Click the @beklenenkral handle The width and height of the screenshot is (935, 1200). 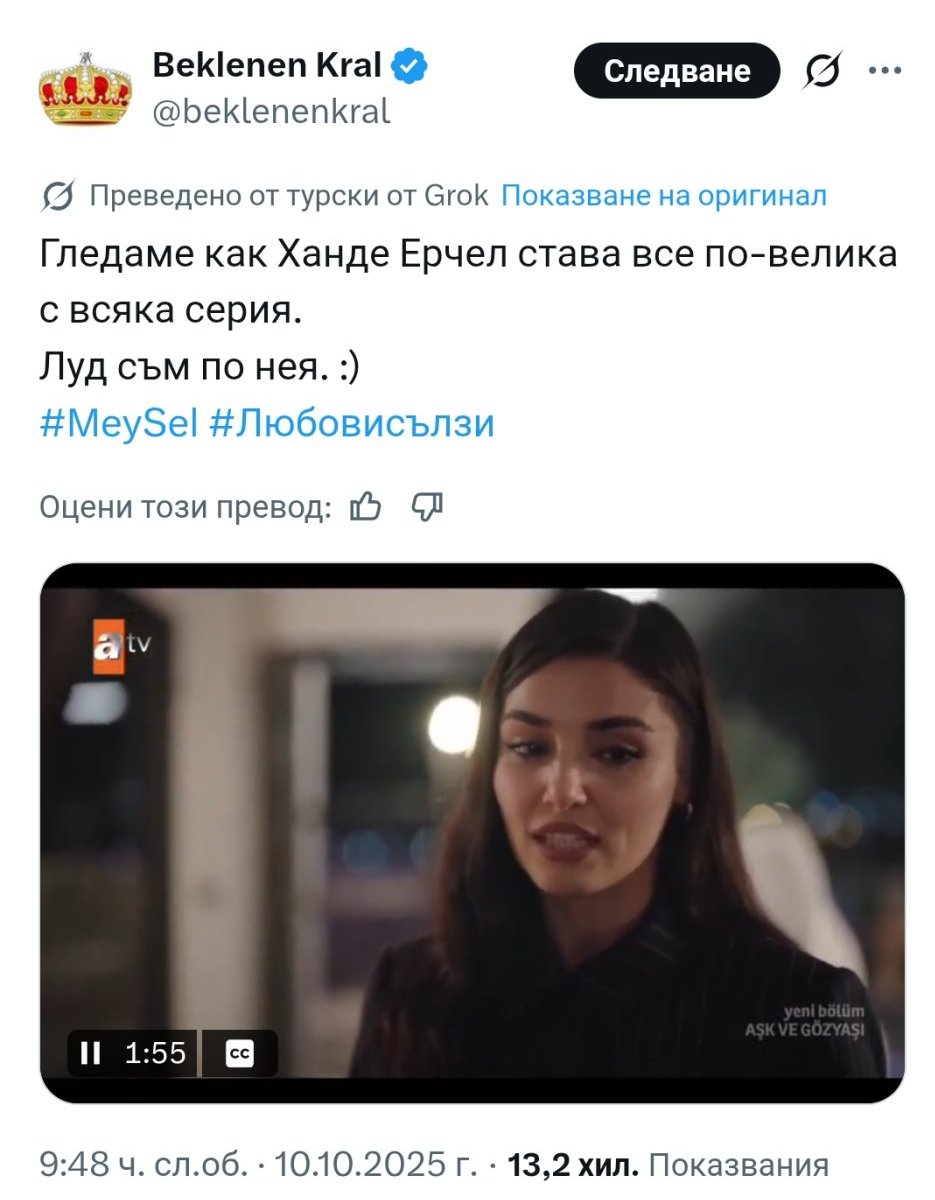(271, 111)
